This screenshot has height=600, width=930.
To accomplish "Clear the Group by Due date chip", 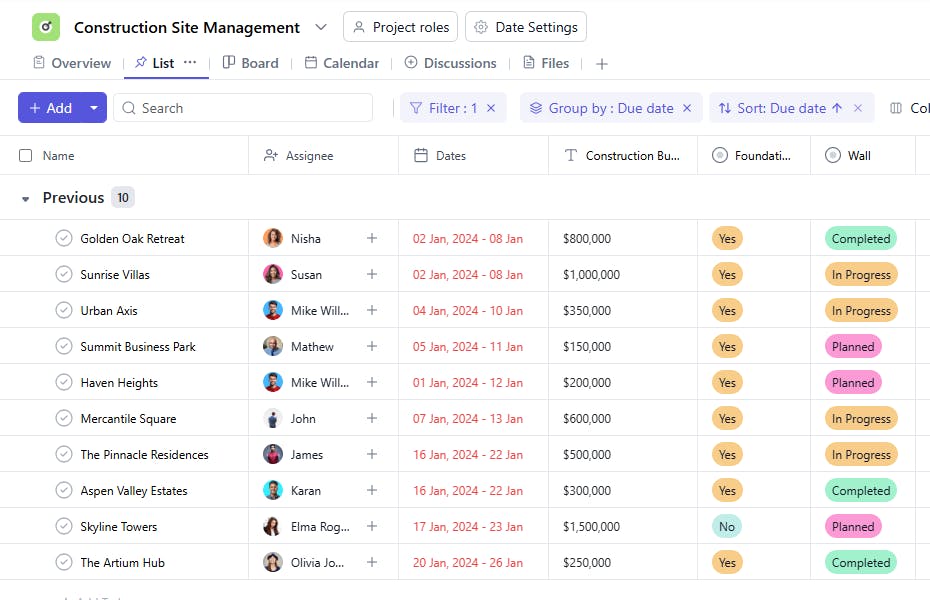I will pyautogui.click(x=687, y=108).
